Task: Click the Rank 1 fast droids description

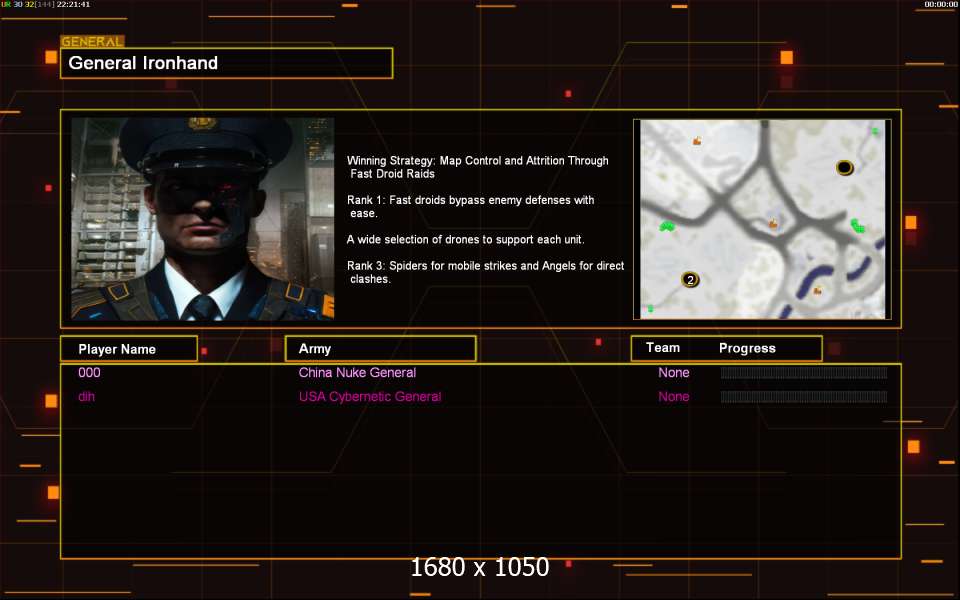Action: tap(470, 206)
